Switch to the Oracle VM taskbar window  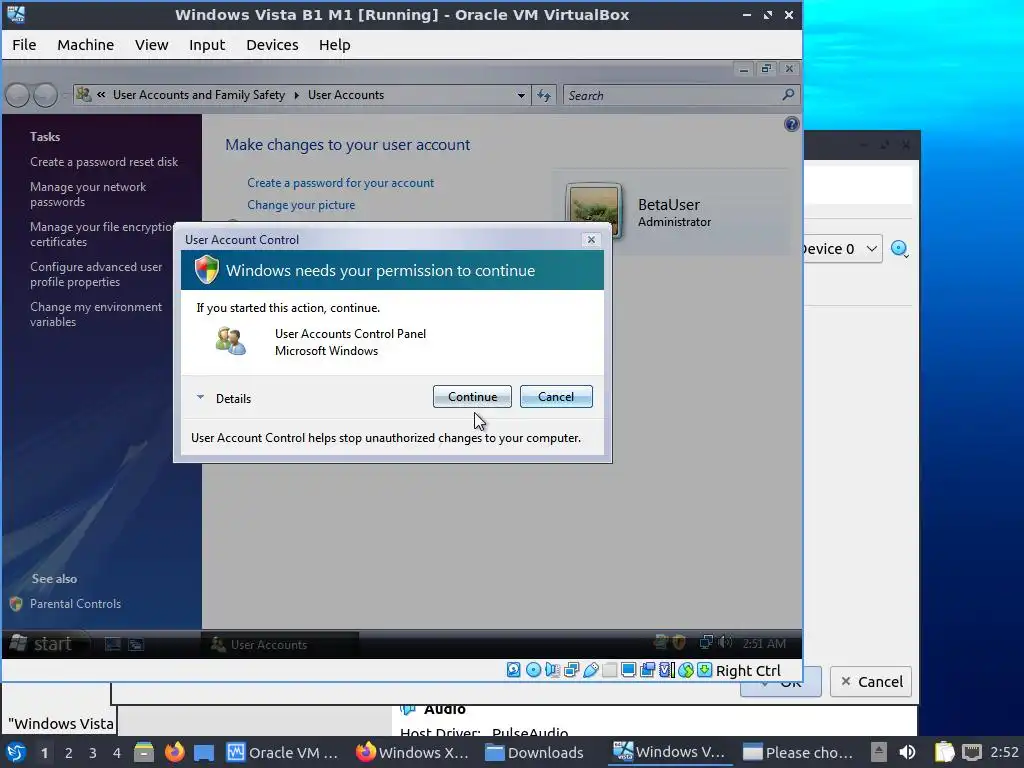point(283,752)
